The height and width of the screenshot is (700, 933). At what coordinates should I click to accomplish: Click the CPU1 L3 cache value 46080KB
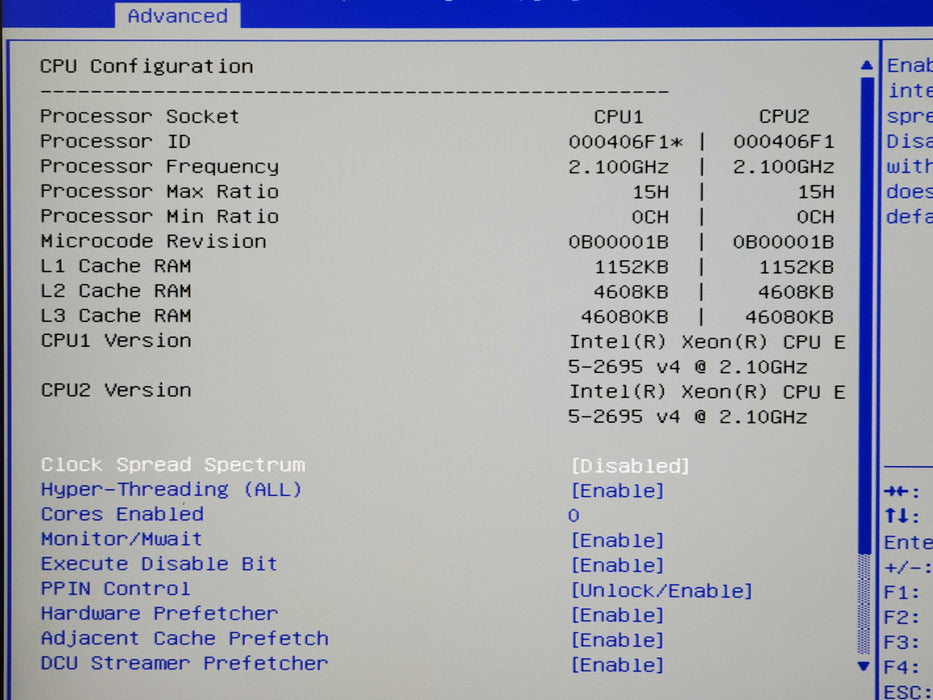pyautogui.click(x=624, y=317)
